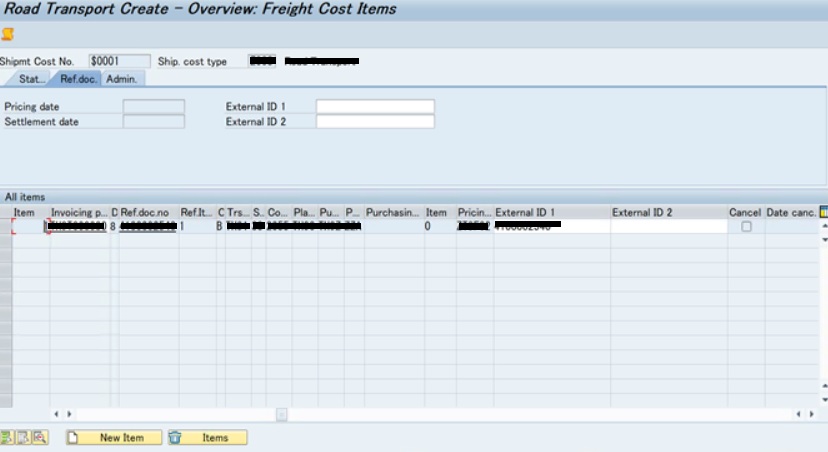Switch to the Stat... tab
828x452 pixels.
31,79
